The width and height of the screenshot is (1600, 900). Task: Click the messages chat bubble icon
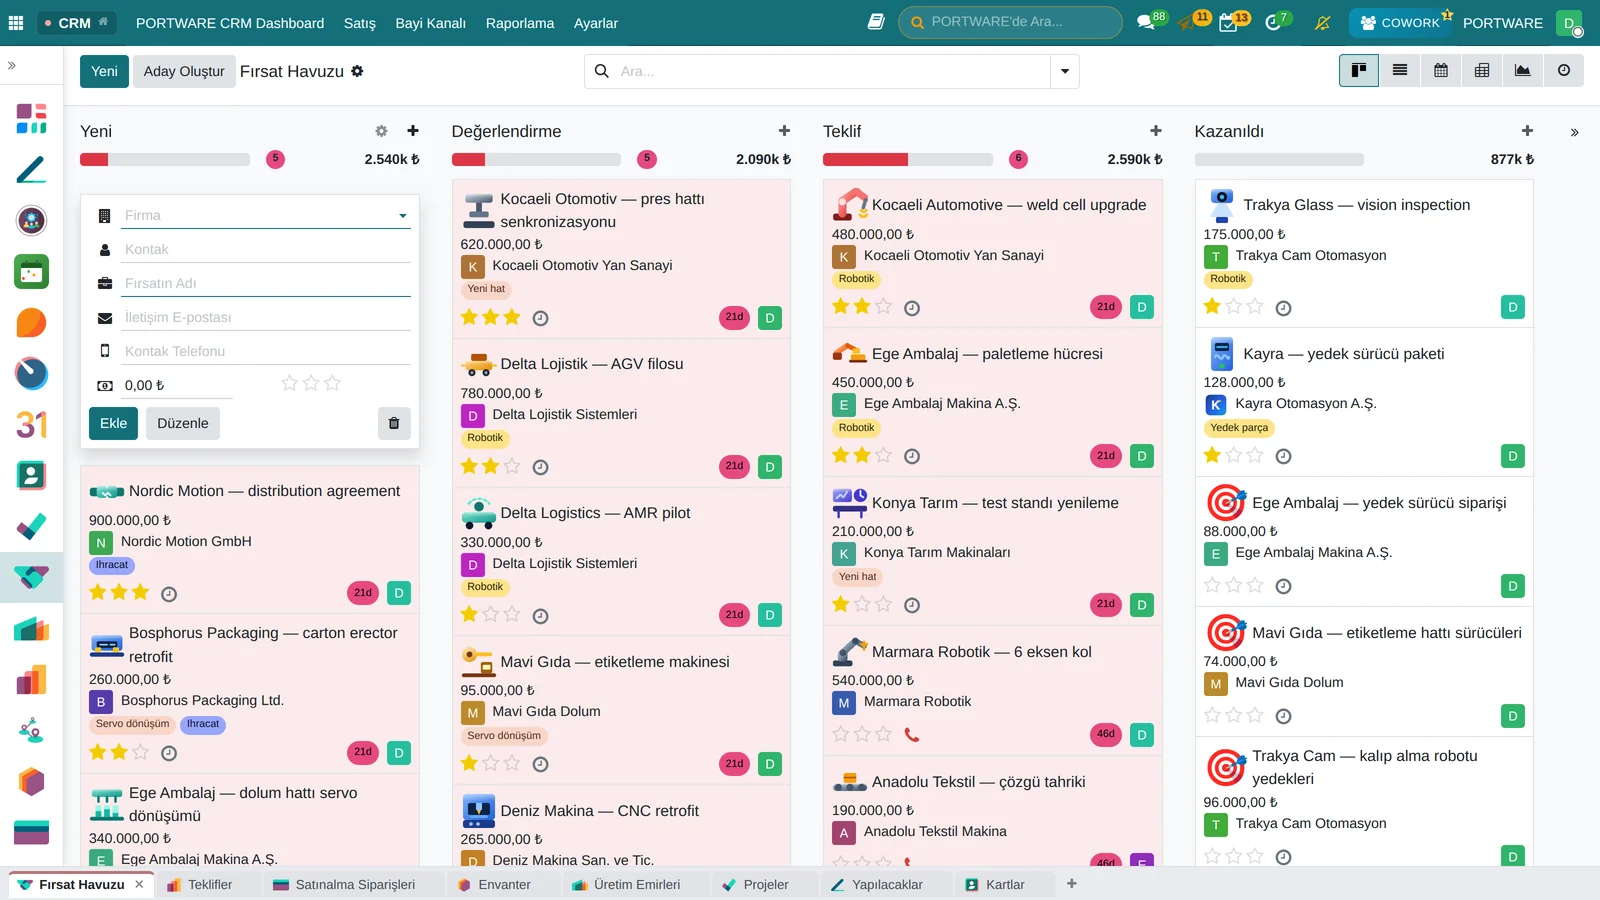1145,22
